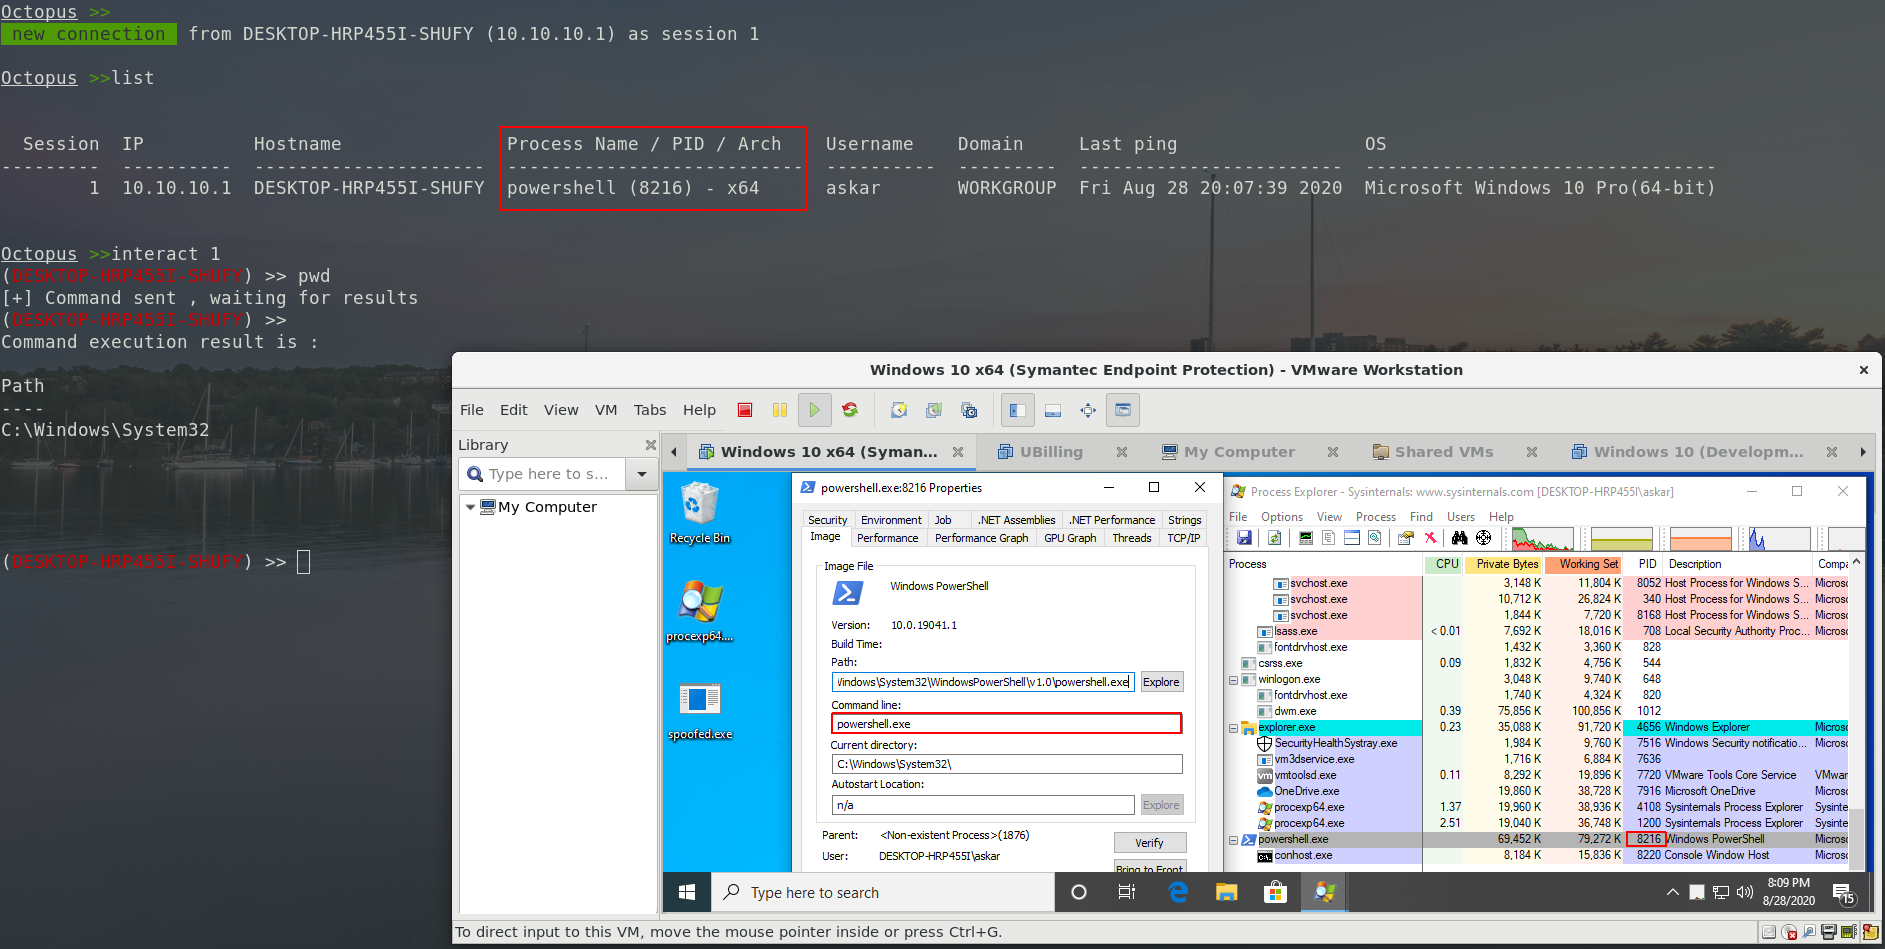Screen dimensions: 1885x949
Task: Click the binoculars Find Handle icon
Action: click(1459, 538)
